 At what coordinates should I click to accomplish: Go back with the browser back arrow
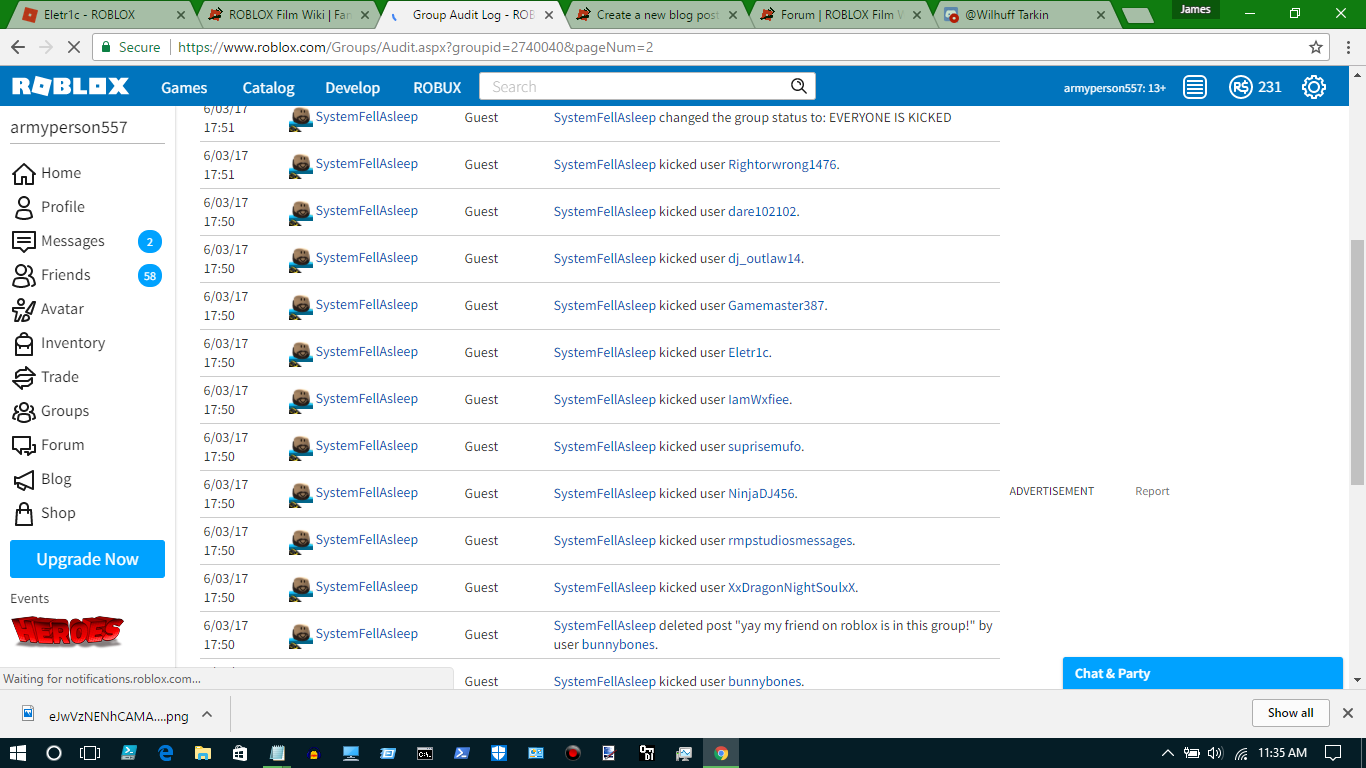coord(18,47)
